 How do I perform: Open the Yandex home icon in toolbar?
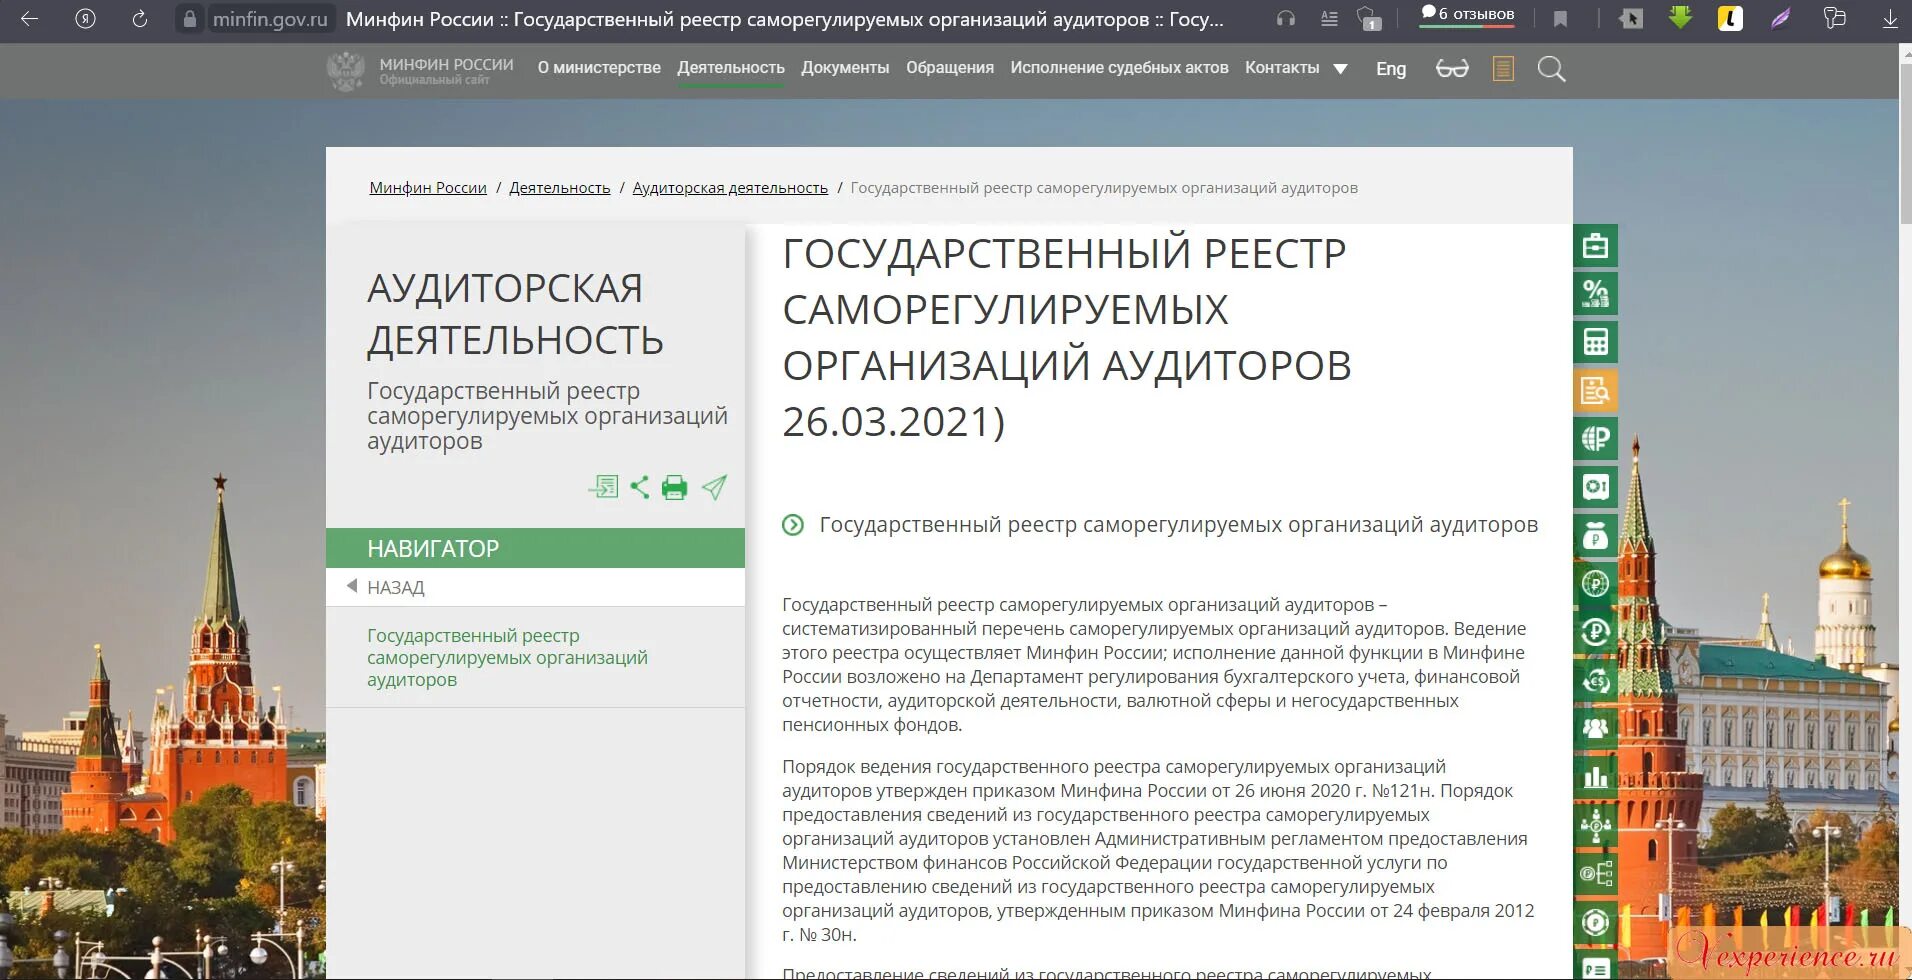(x=85, y=19)
